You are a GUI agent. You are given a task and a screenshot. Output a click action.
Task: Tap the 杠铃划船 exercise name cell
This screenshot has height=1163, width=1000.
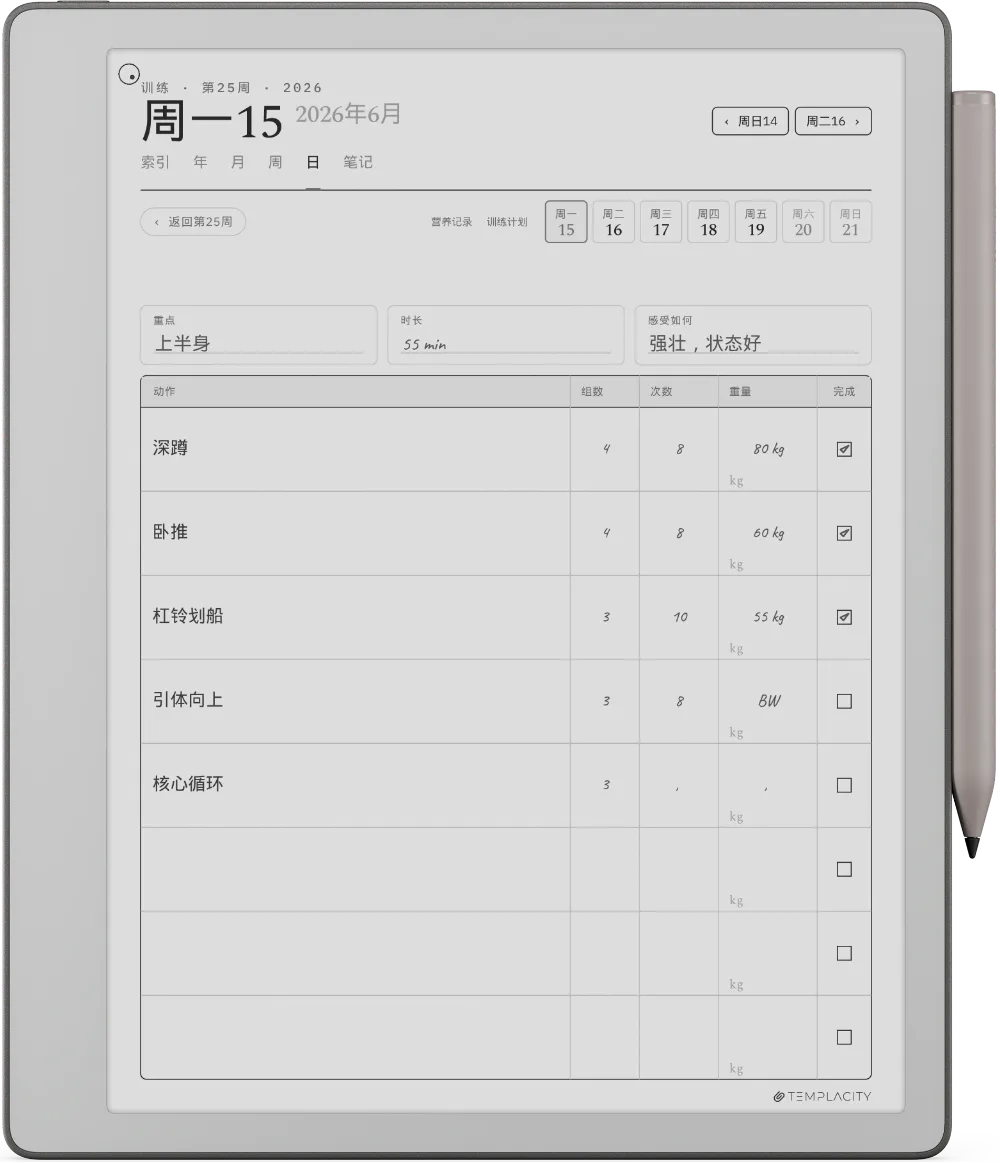coord(355,617)
